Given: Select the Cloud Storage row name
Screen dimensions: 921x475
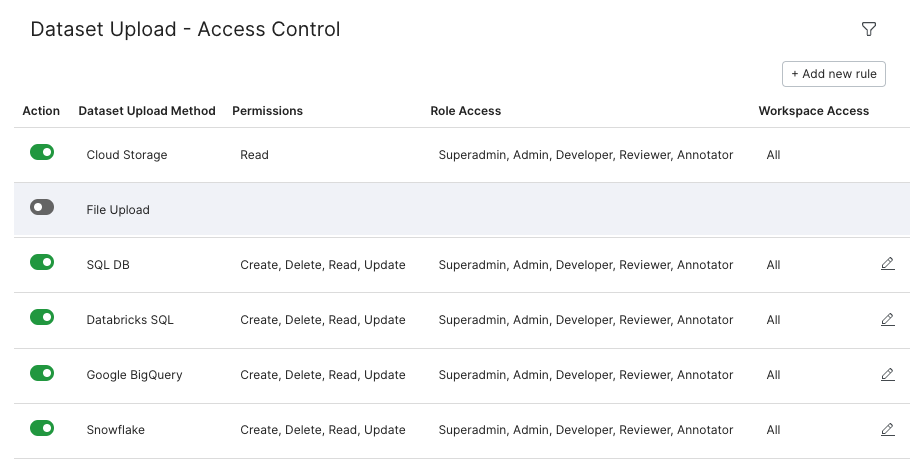Looking at the screenshot, I should point(127,155).
